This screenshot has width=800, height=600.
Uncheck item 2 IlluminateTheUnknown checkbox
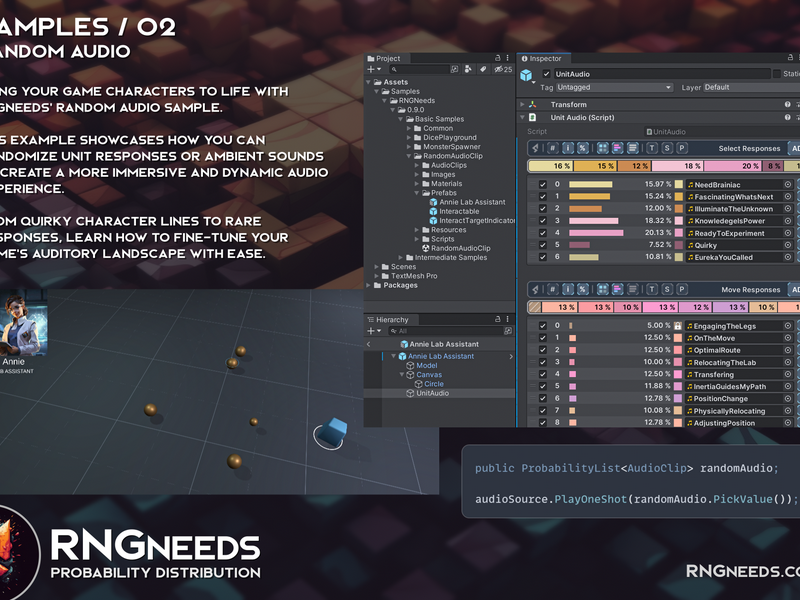[x=543, y=209]
